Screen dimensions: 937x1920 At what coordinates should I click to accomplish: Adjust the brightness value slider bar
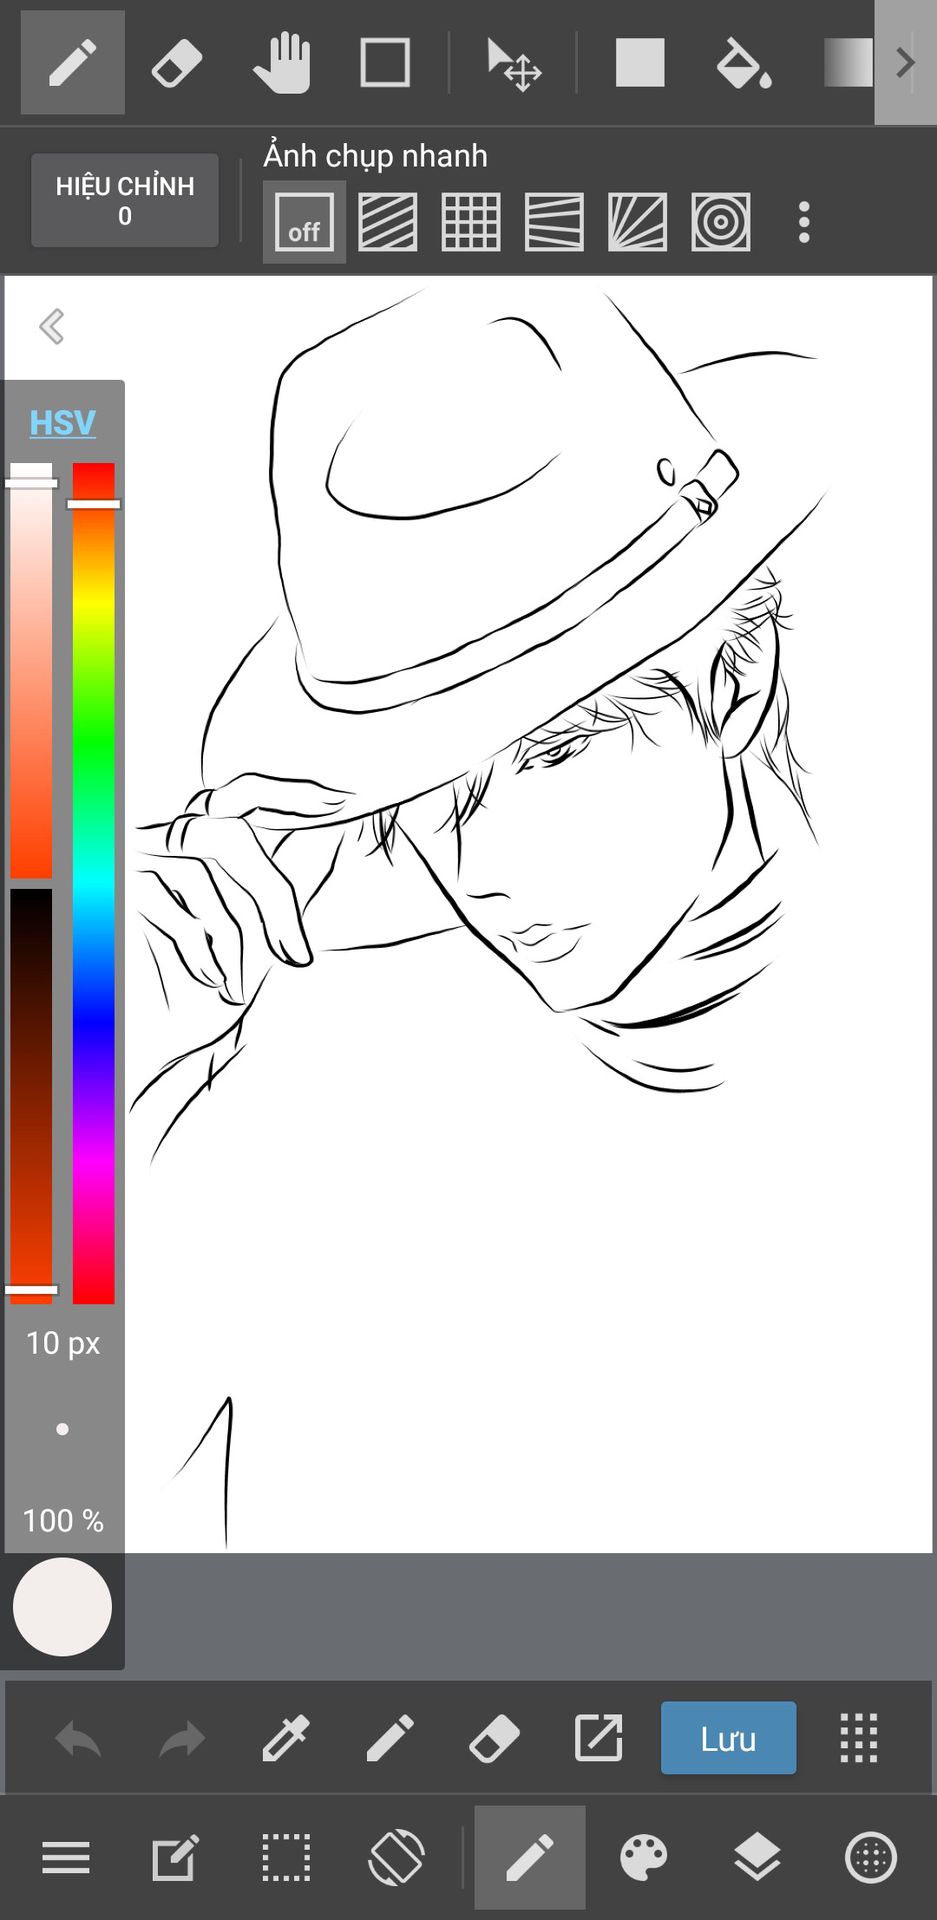pos(31,1096)
